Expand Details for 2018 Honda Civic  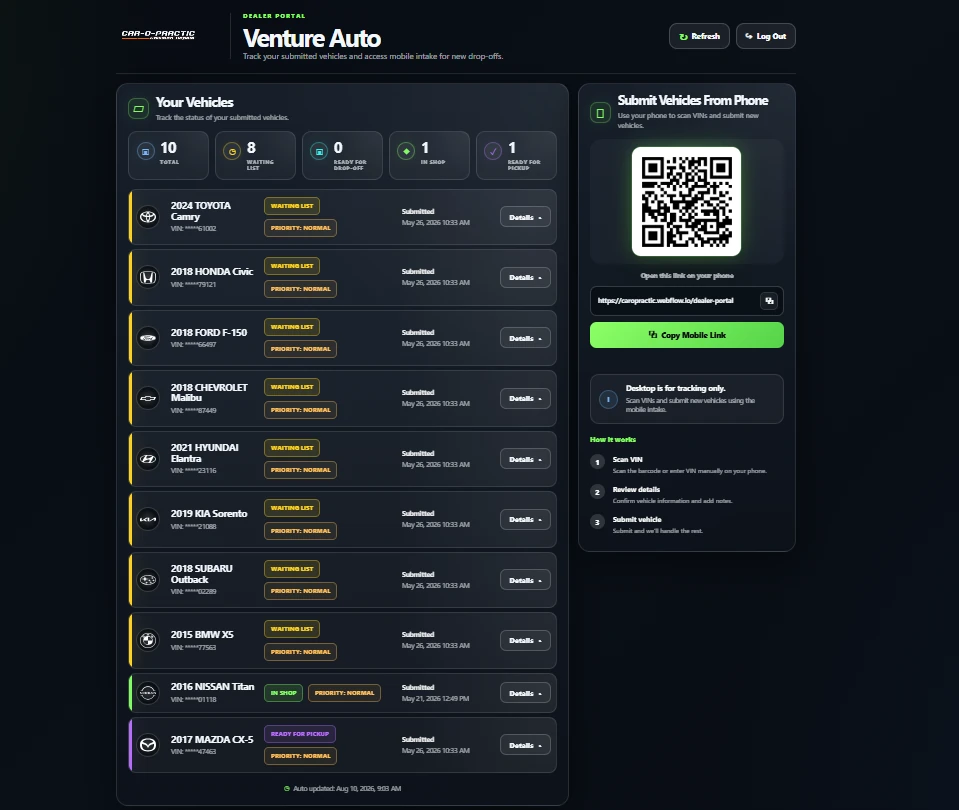pos(525,277)
